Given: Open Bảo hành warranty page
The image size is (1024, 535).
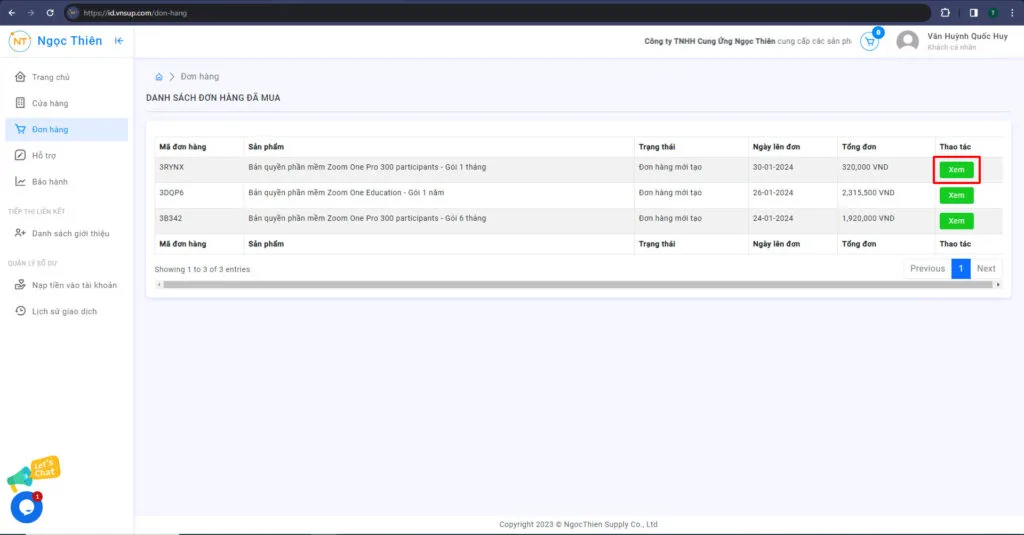Looking at the screenshot, I should click(x=49, y=181).
